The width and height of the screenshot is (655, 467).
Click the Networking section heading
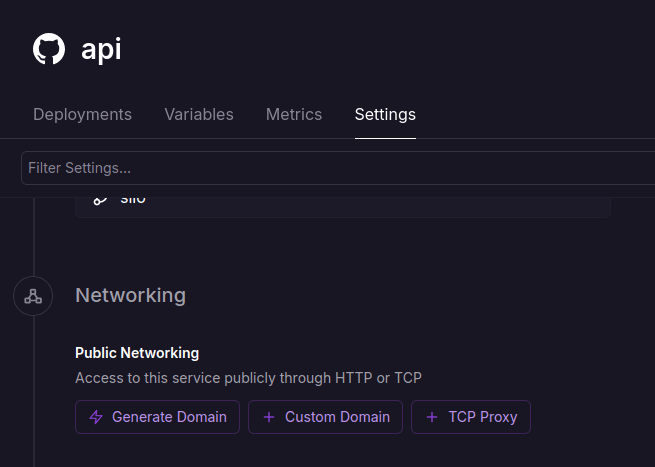[130, 295]
